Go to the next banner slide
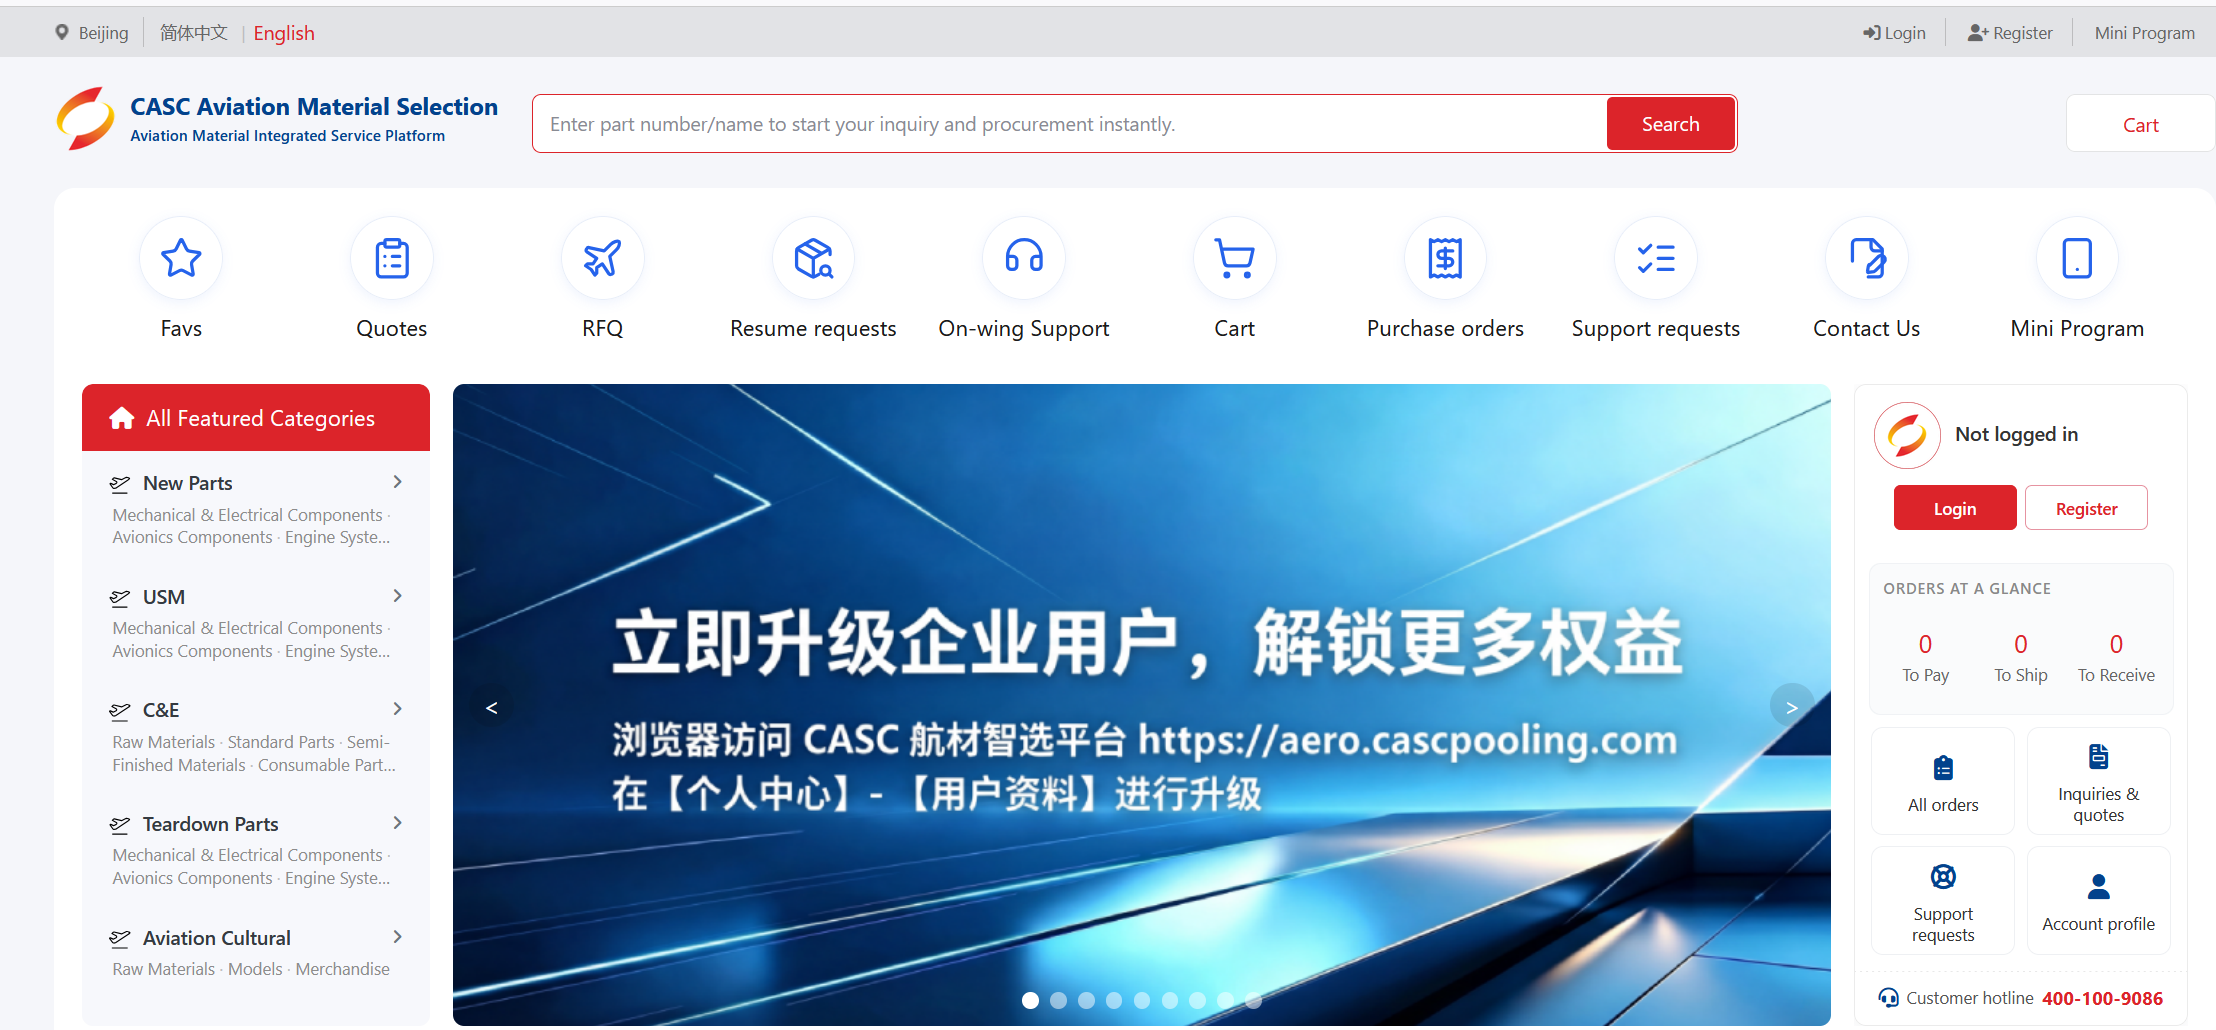2216x1030 pixels. [1791, 707]
